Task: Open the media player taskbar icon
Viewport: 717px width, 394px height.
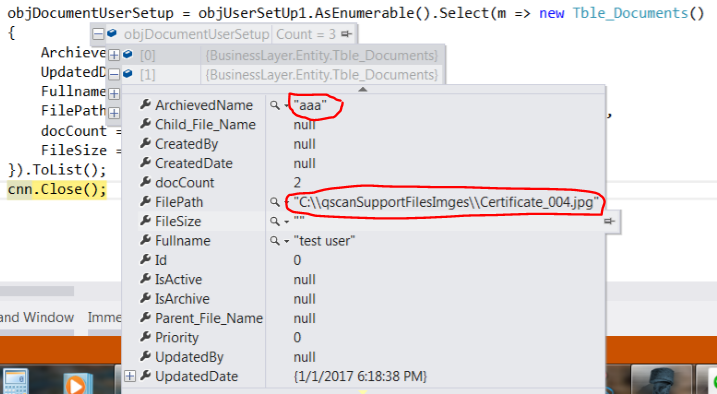Action: [x=77, y=383]
